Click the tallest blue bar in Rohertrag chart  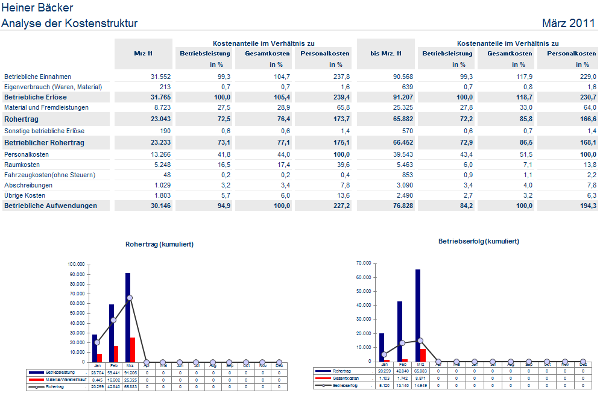coord(127,318)
